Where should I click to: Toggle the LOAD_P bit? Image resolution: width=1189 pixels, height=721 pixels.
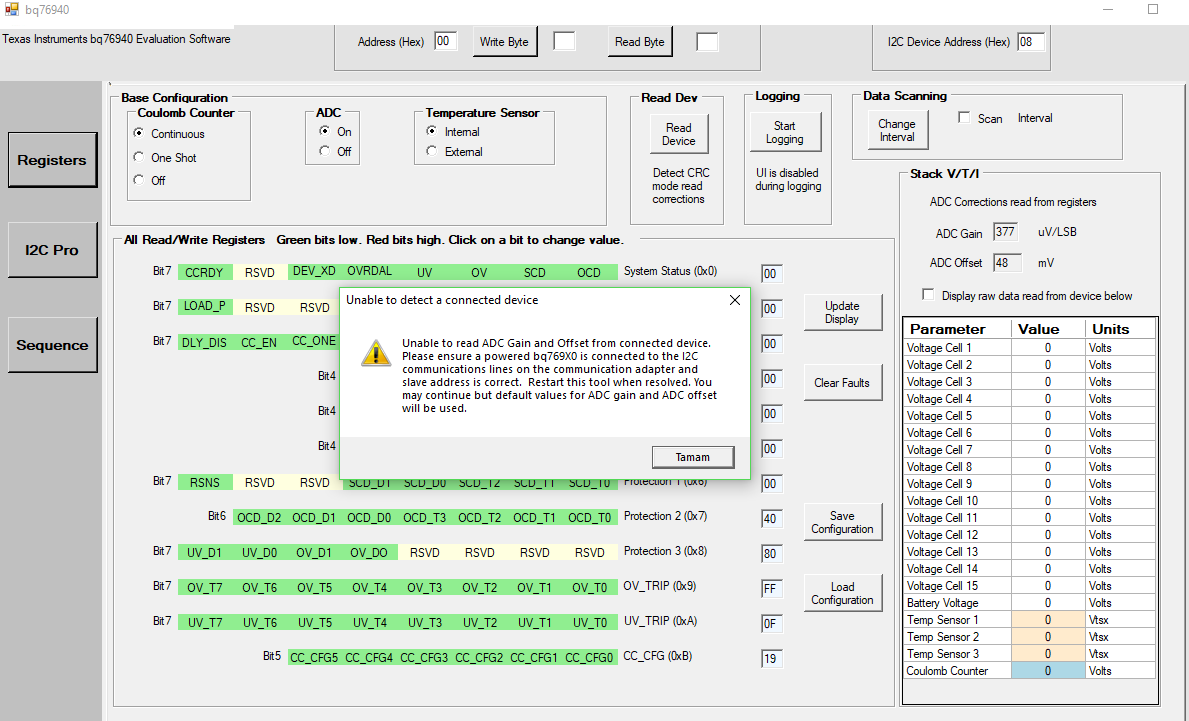[205, 306]
